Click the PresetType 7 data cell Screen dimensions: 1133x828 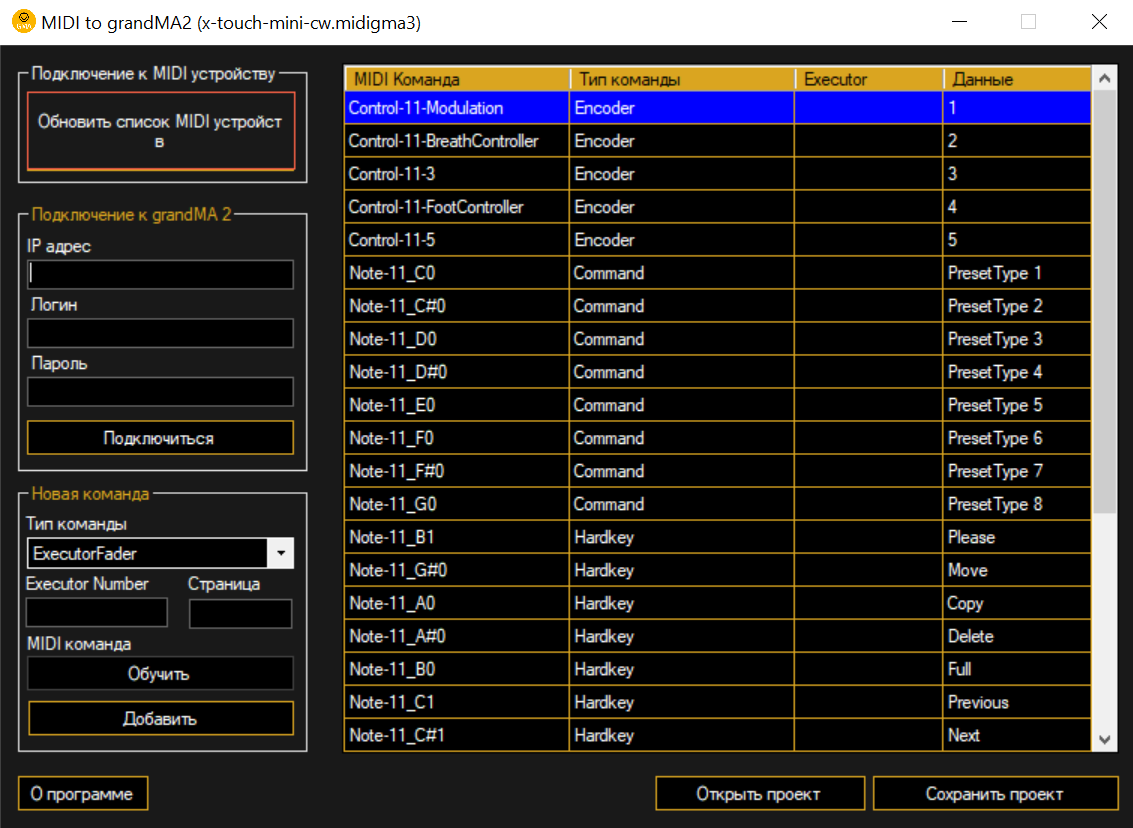click(x=1017, y=471)
